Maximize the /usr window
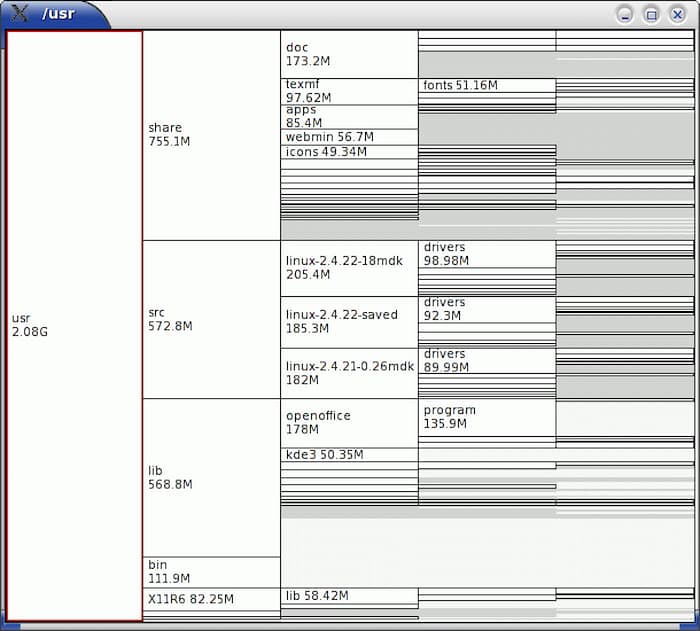The width and height of the screenshot is (700, 631). pos(651,15)
